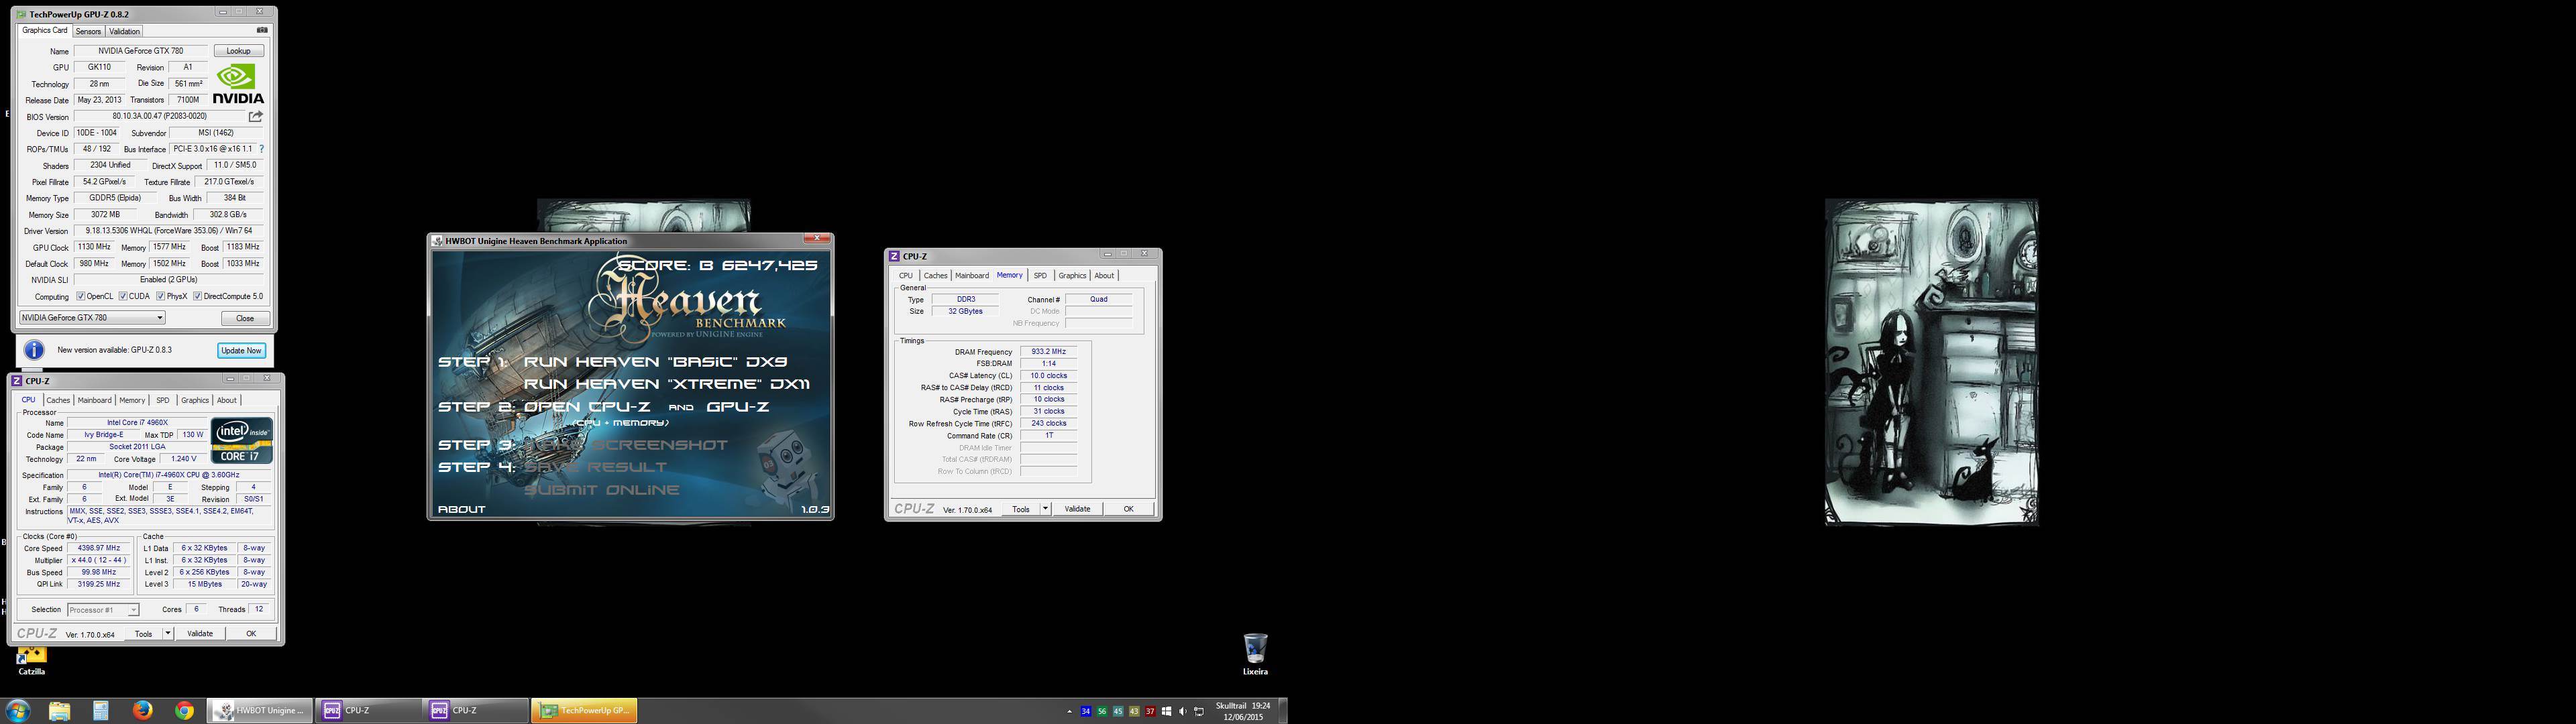Screen dimensions: 2576x724
Task: Open SPD tab in DDR3 timings CPU-Z window
Action: pyautogui.click(x=1040, y=275)
